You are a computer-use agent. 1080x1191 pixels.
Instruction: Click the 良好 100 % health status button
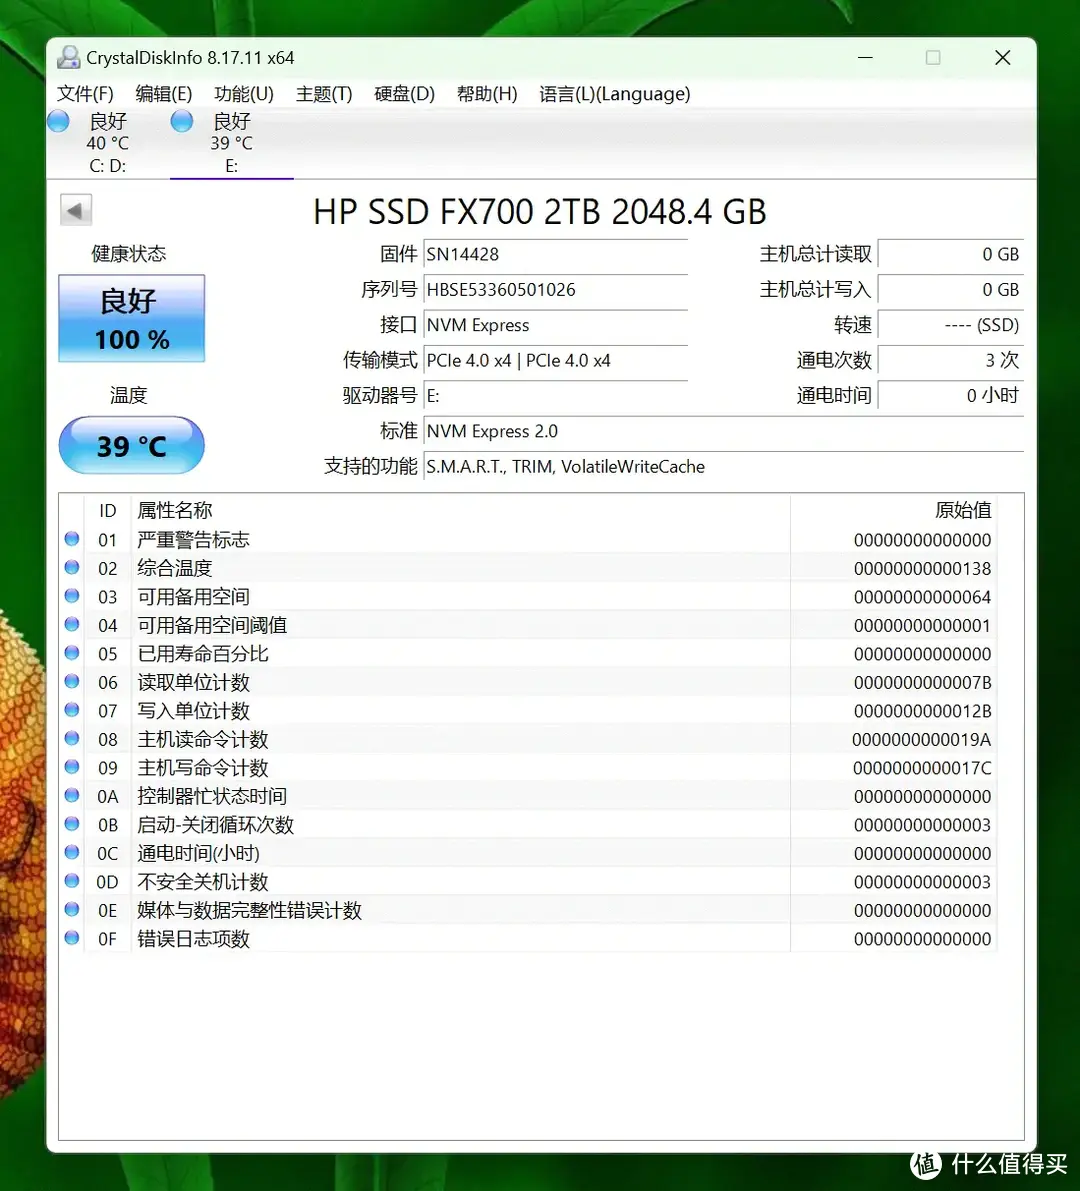(132, 319)
